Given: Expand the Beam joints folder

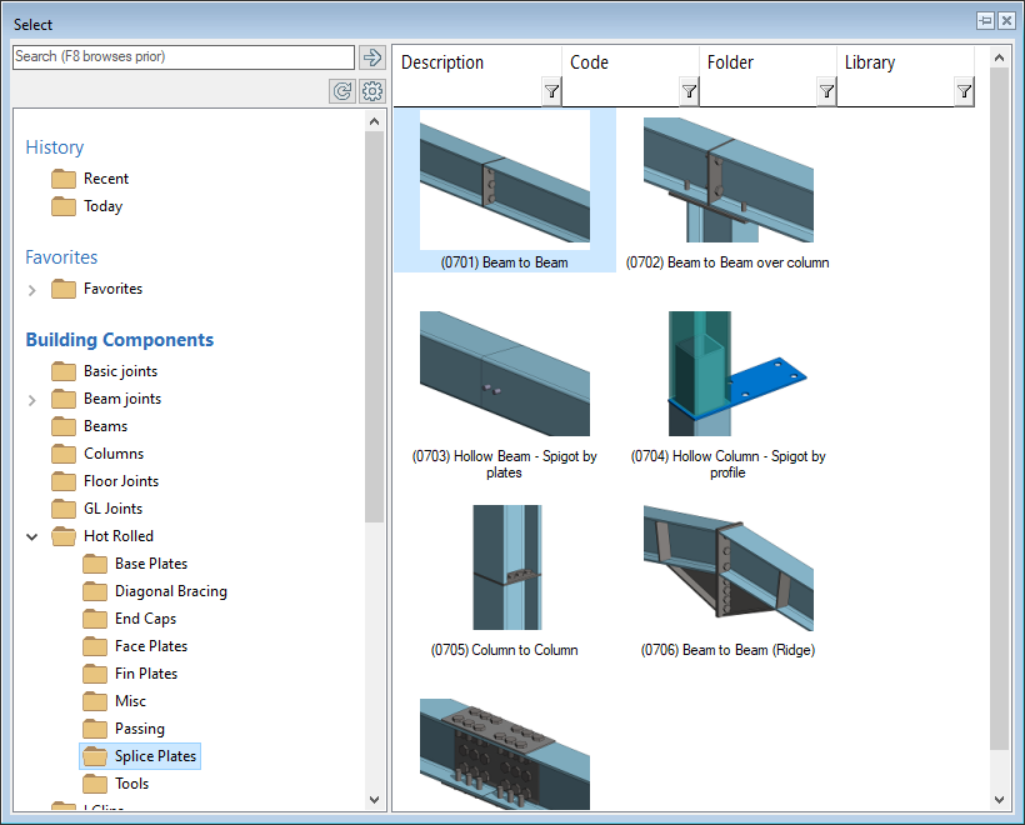Looking at the screenshot, I should click(x=30, y=398).
